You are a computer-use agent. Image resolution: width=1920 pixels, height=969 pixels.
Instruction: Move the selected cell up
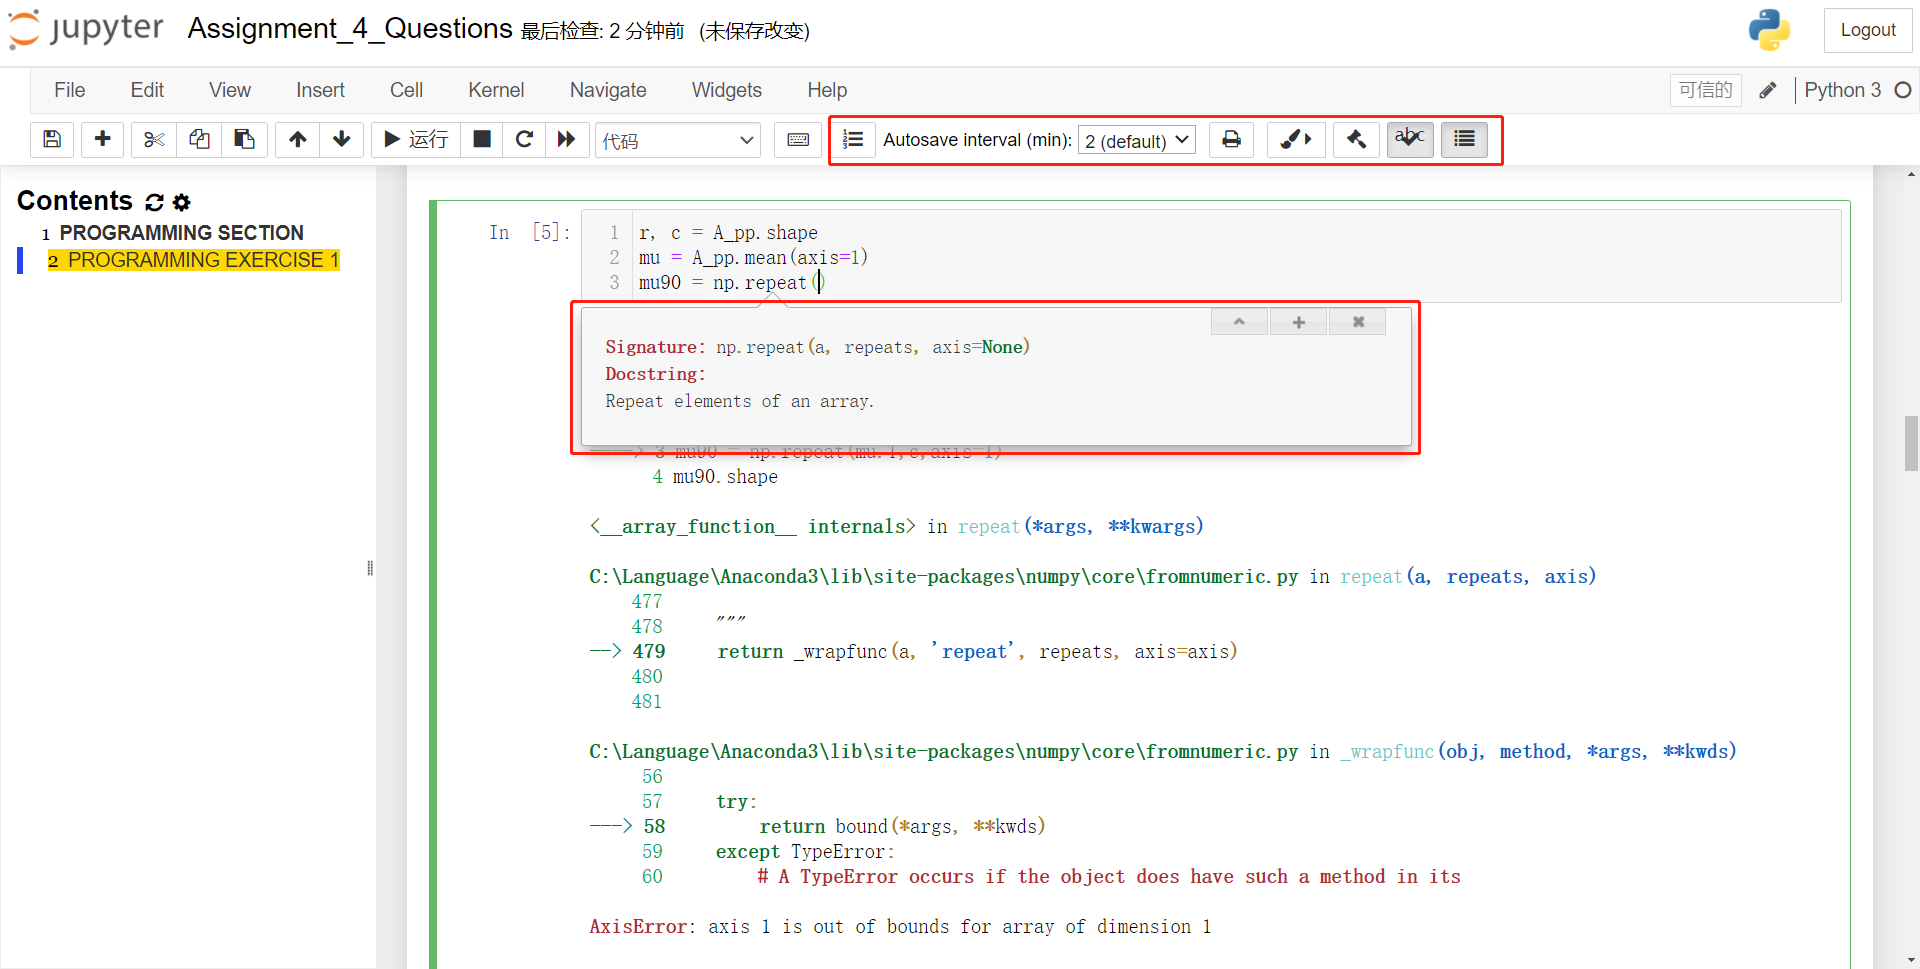click(x=297, y=140)
